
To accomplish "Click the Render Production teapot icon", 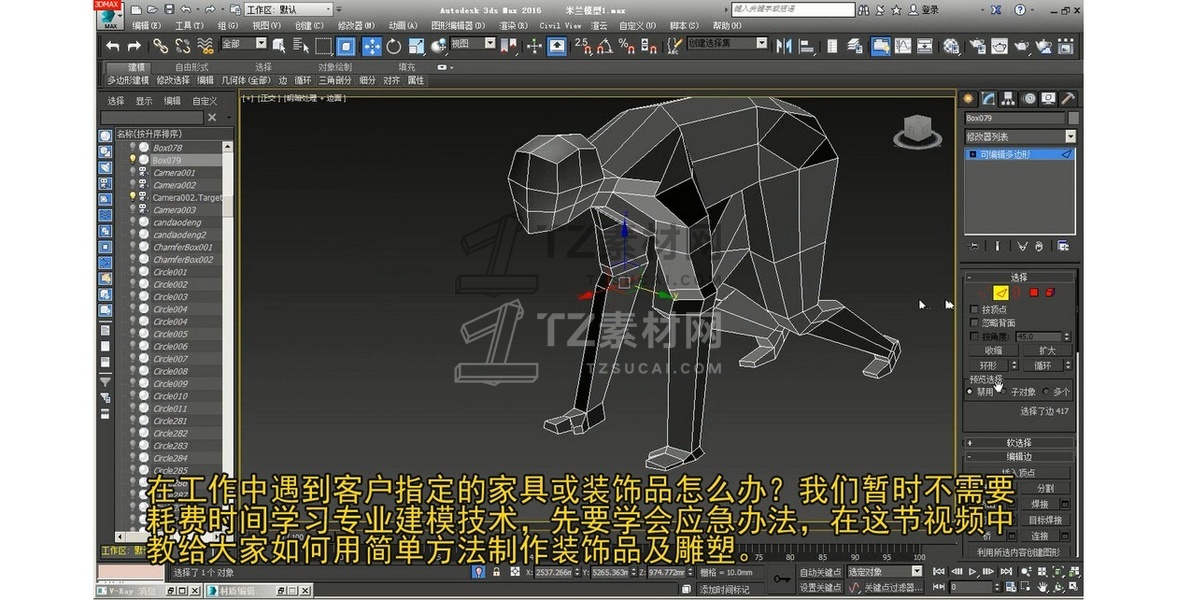I will coord(1021,46).
